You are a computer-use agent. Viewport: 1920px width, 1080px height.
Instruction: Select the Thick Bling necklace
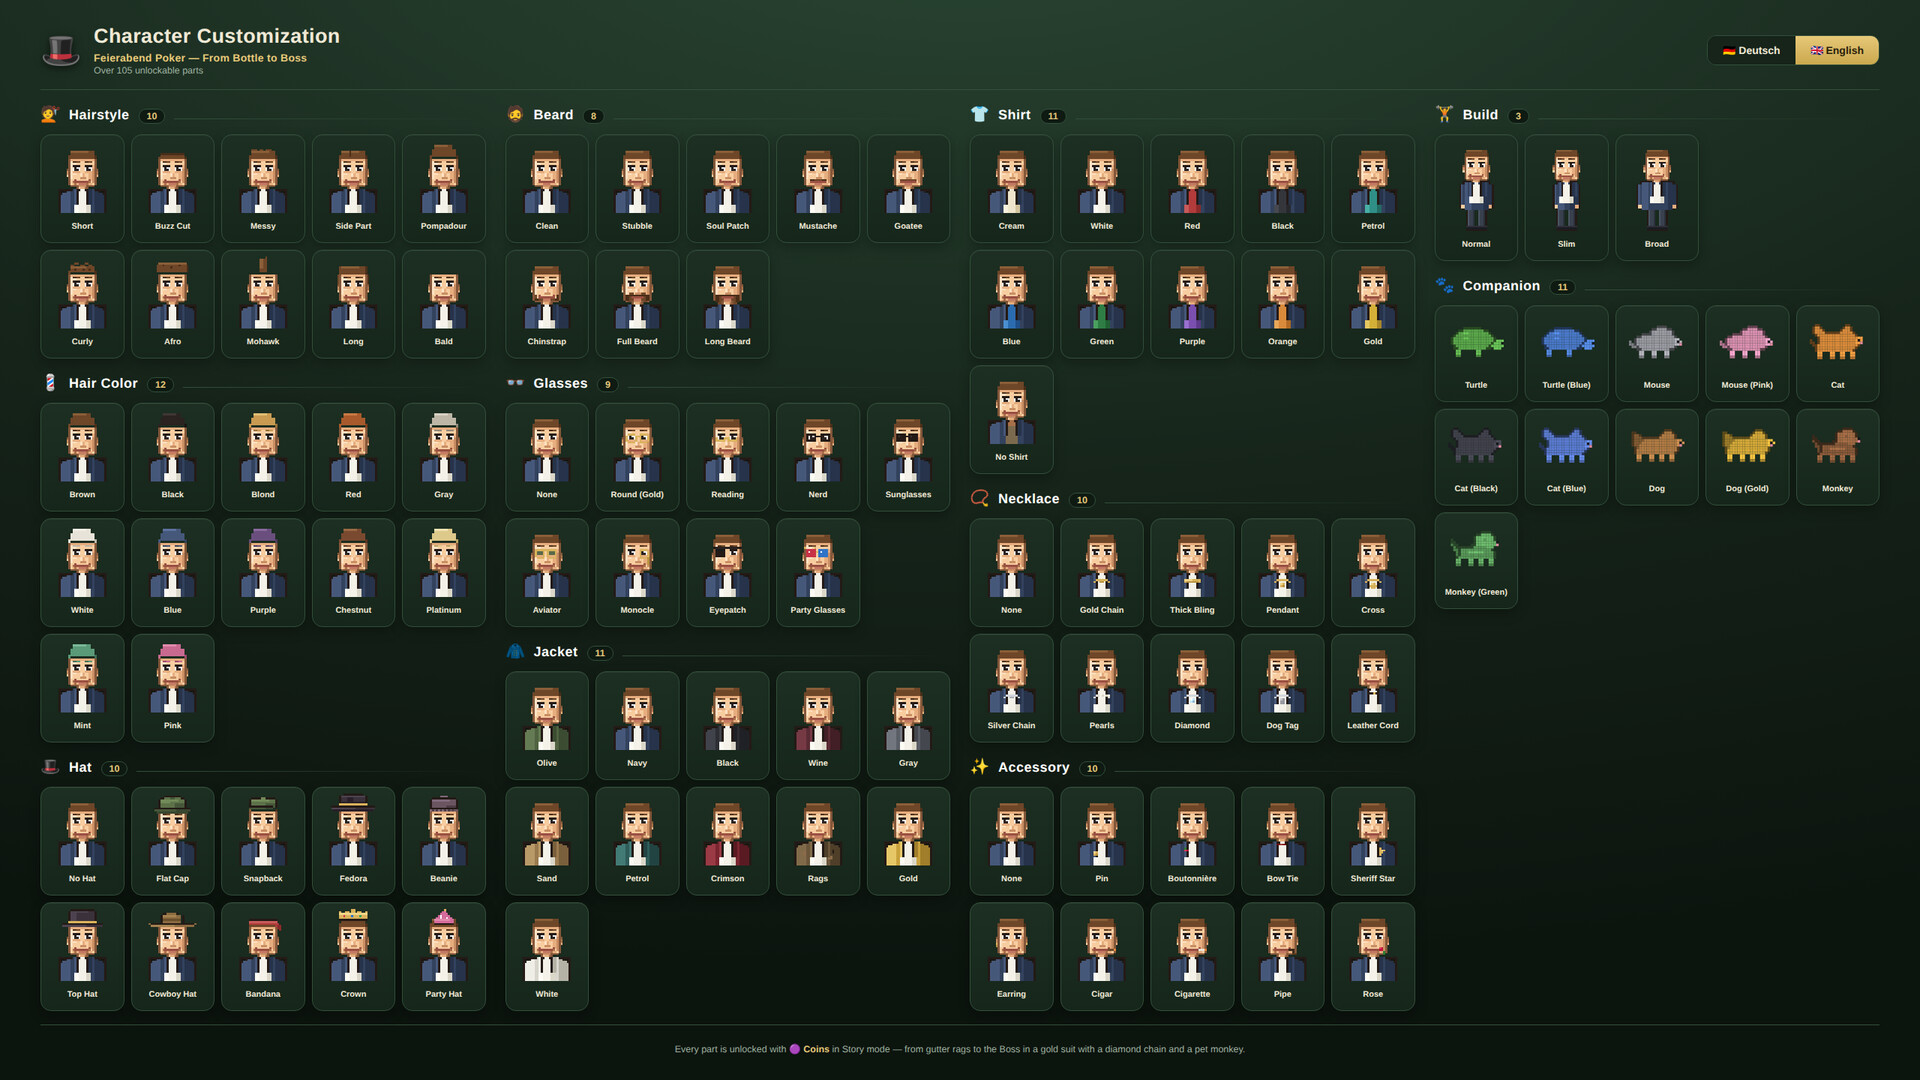pyautogui.click(x=1192, y=572)
